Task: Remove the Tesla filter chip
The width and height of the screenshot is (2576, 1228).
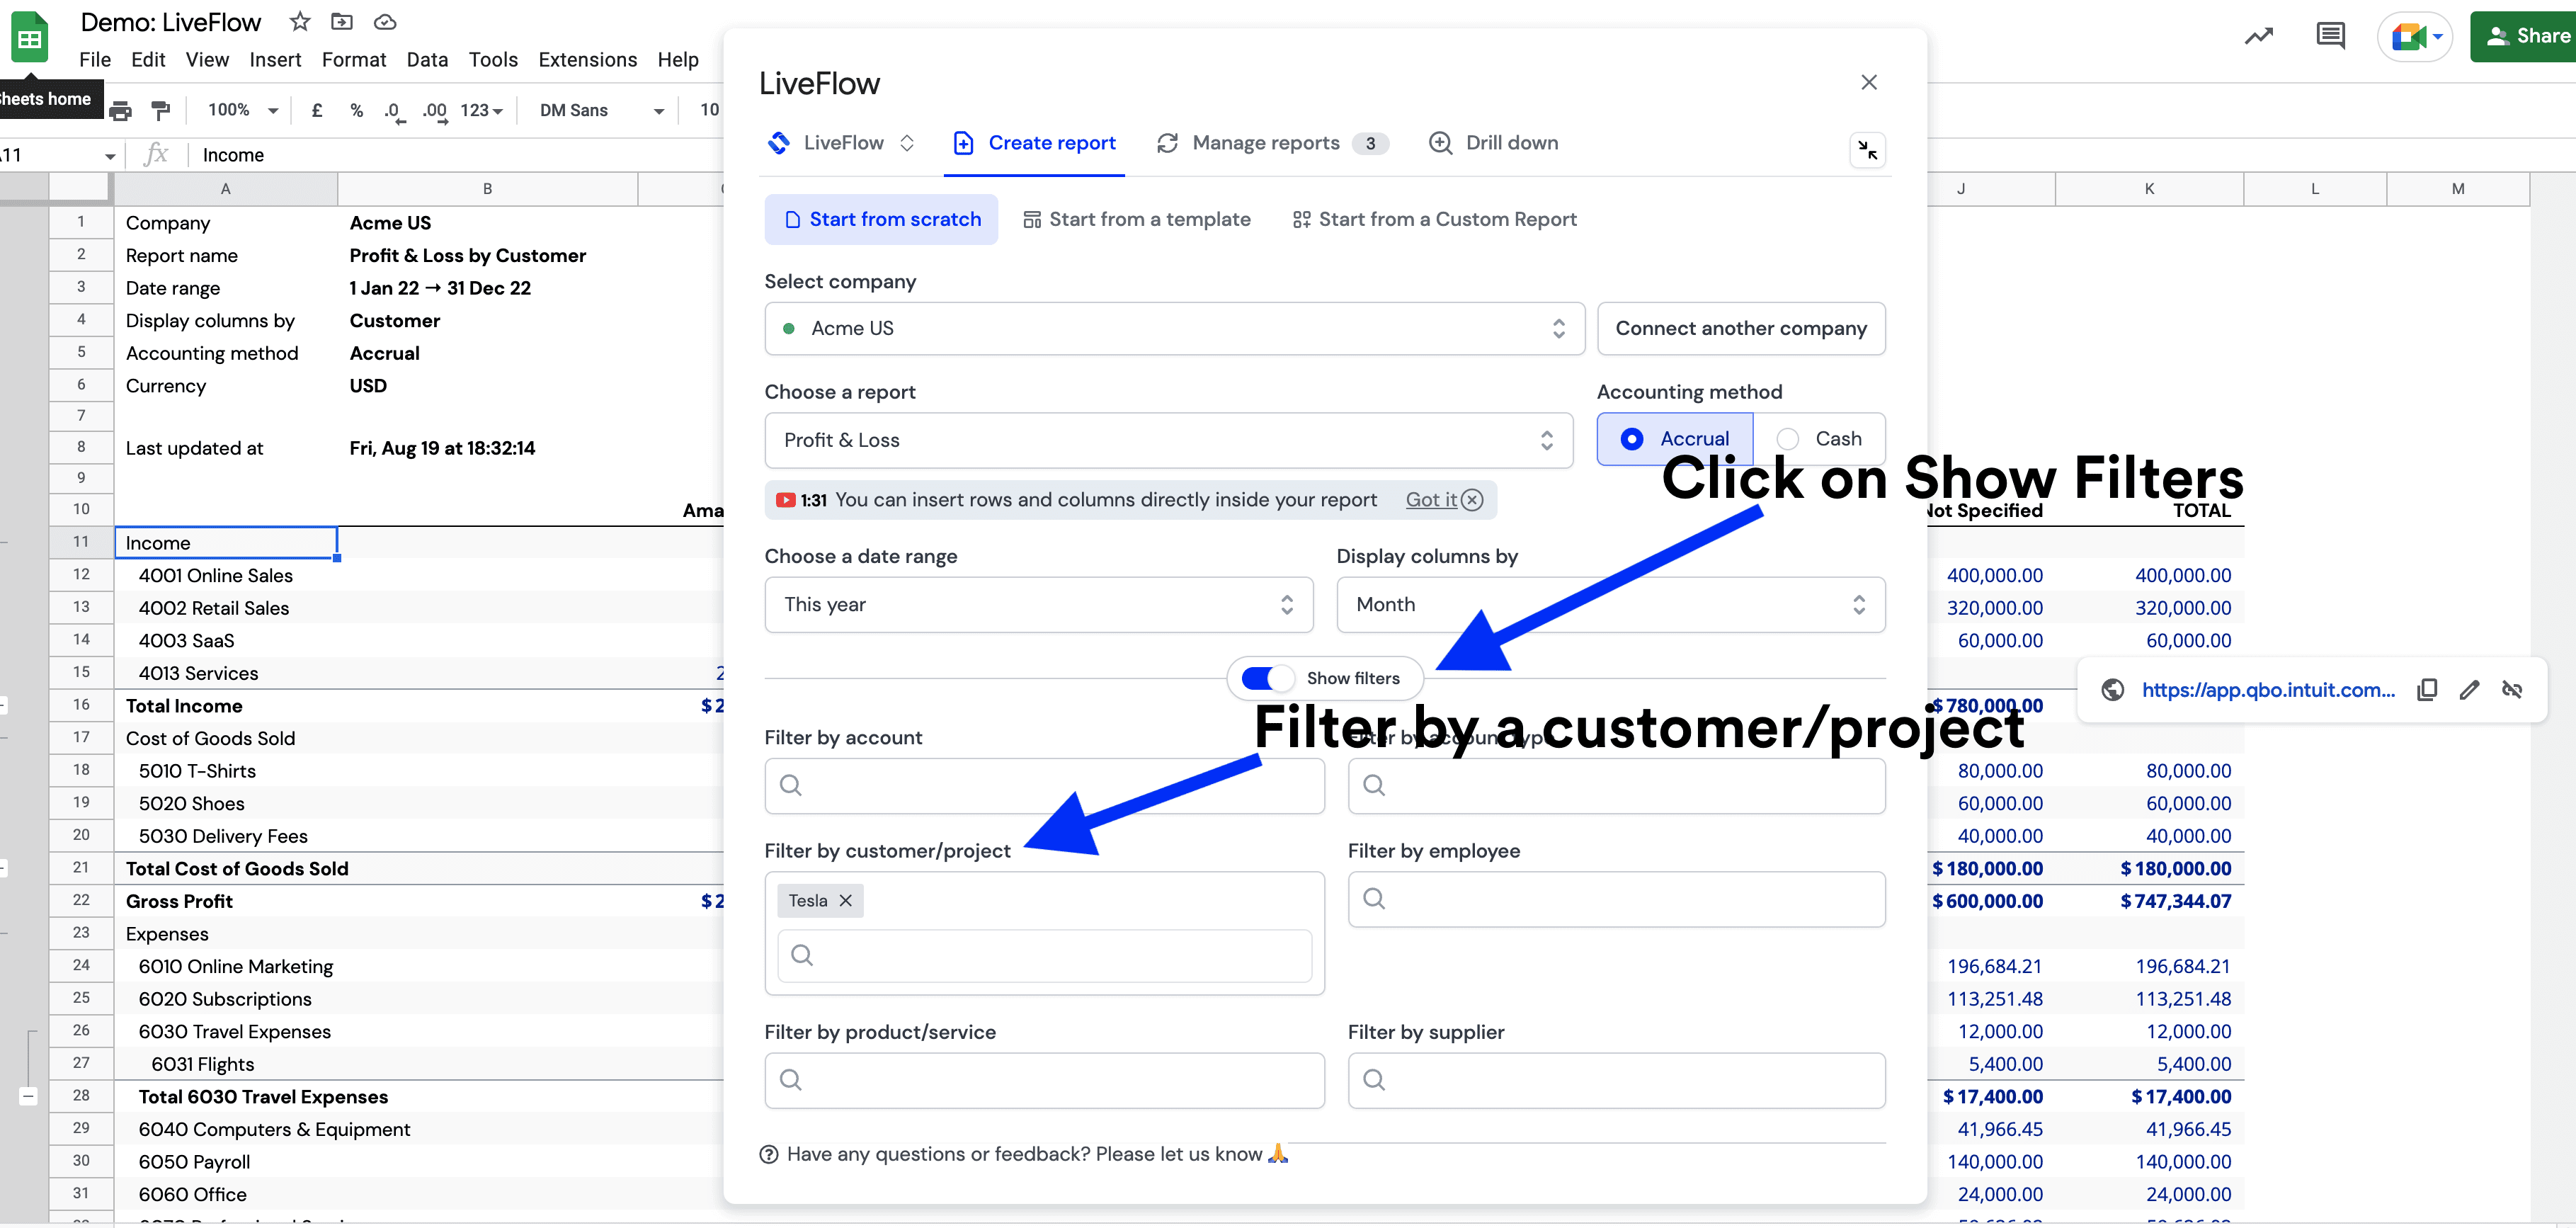Action: [846, 900]
